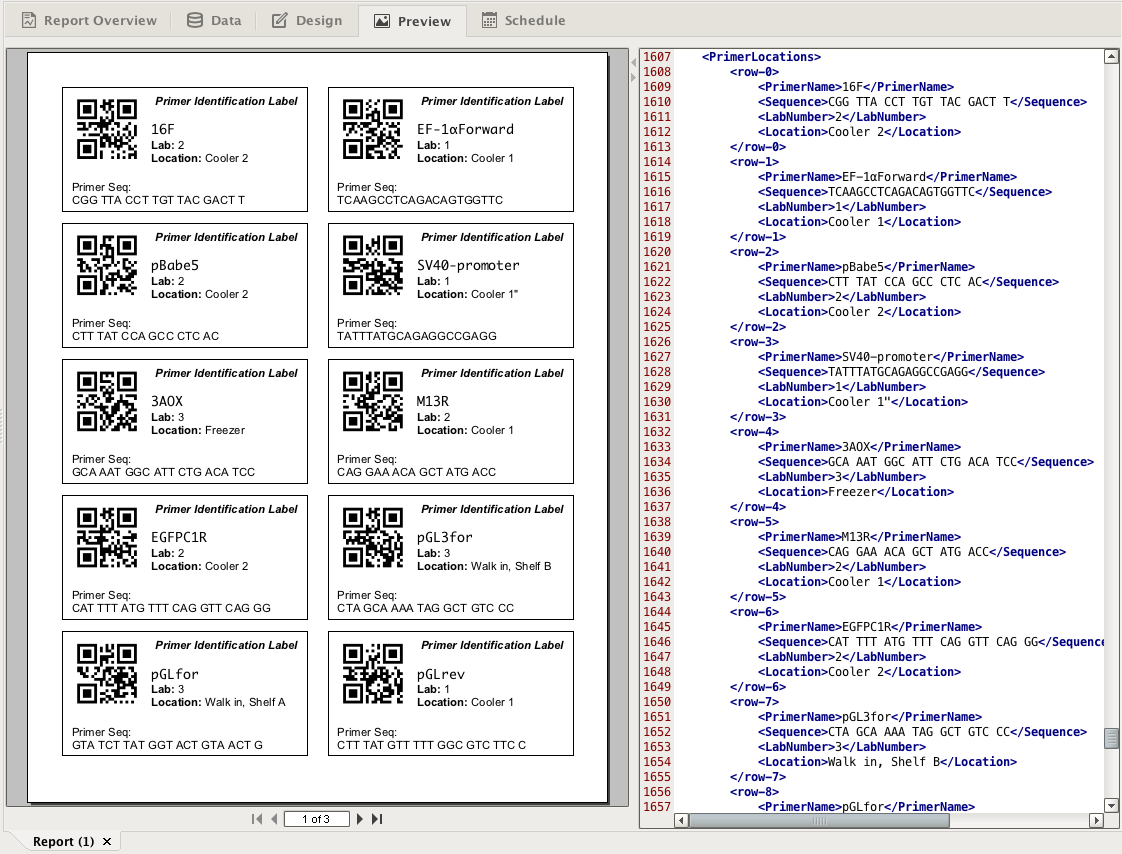Click horizontal scrollbar right arrow
The width and height of the screenshot is (1122, 854).
click(1096, 821)
